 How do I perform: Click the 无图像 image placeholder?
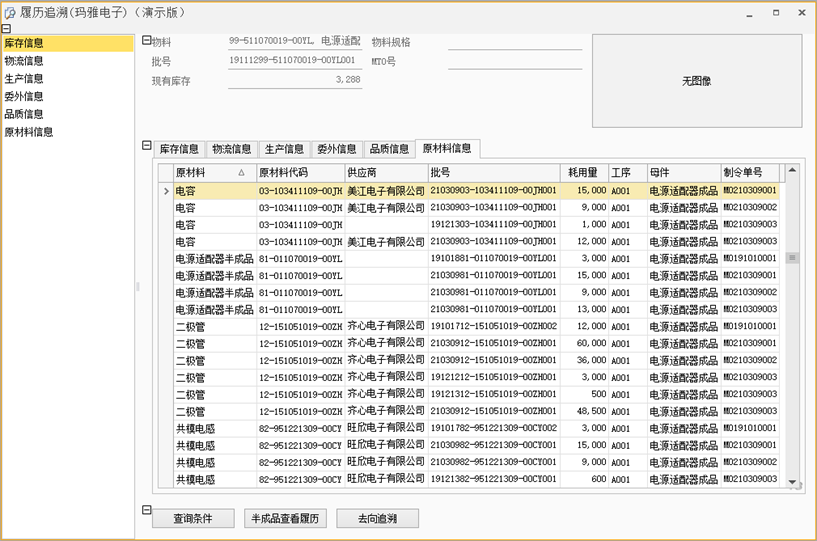click(696, 81)
